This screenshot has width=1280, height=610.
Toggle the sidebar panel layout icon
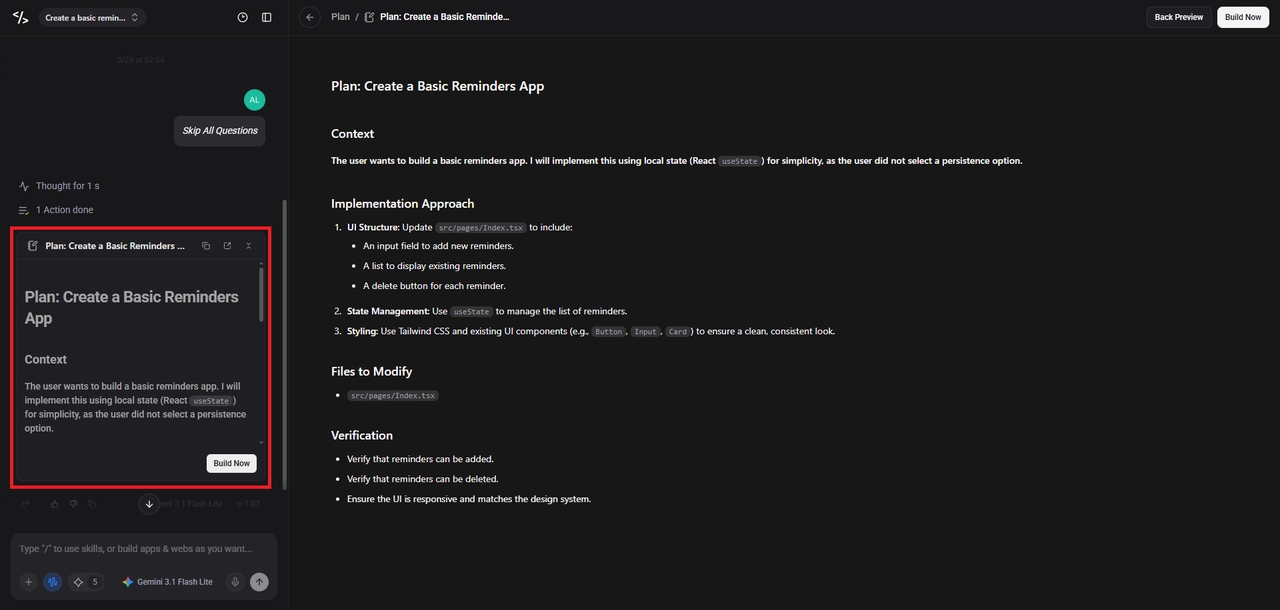[266, 17]
